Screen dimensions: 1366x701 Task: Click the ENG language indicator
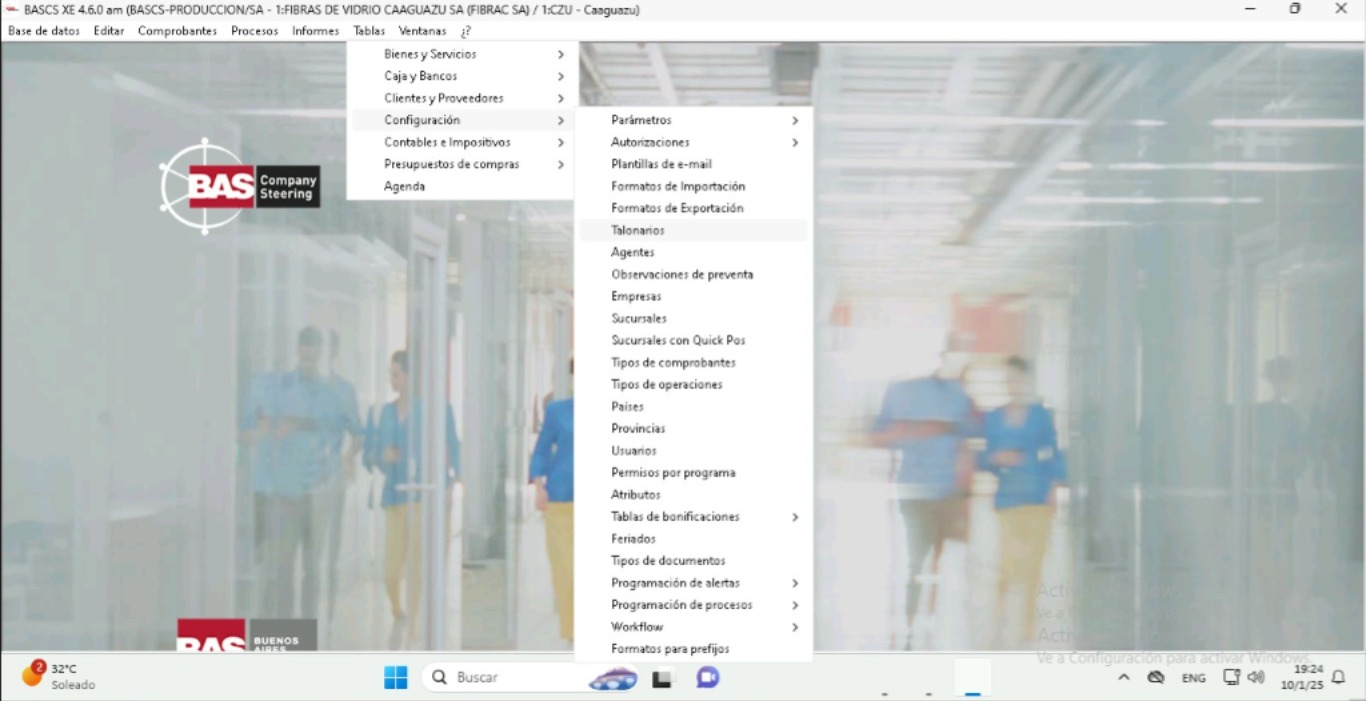pyautogui.click(x=1193, y=678)
